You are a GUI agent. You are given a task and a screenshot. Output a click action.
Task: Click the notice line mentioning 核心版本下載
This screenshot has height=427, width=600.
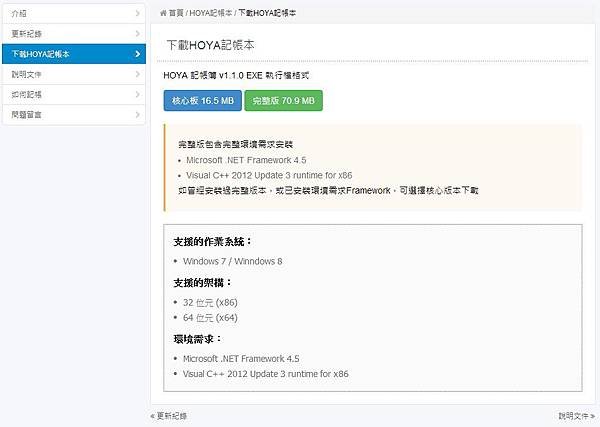pyautogui.click(x=328, y=191)
